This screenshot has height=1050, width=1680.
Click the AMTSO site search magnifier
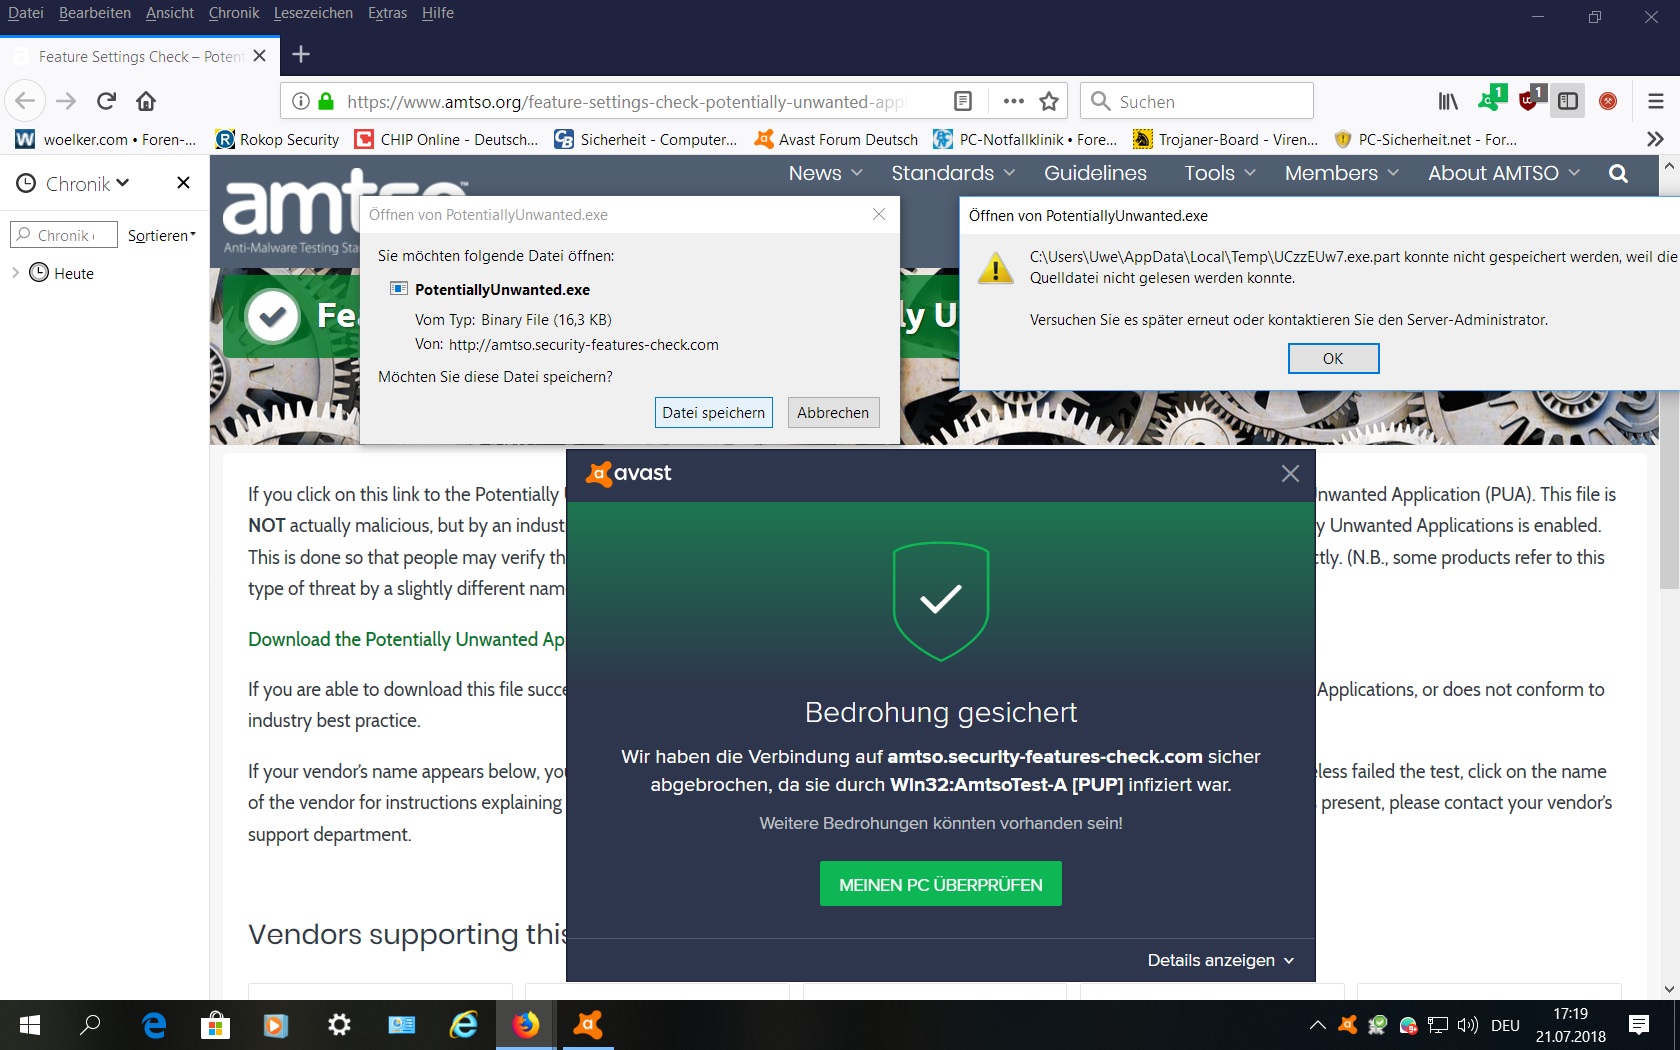tap(1618, 173)
